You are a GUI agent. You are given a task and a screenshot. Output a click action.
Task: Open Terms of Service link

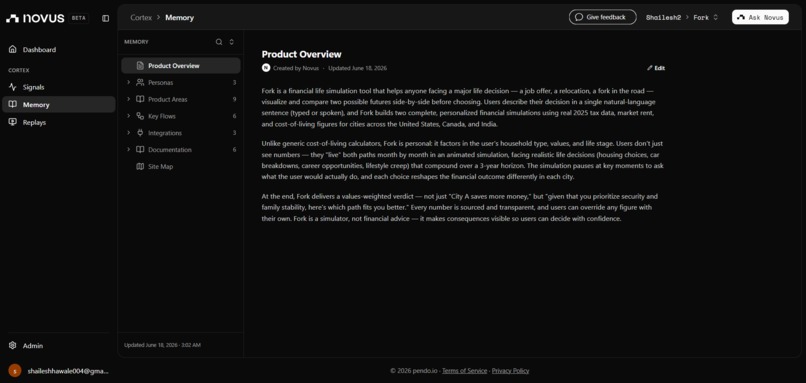coord(464,371)
